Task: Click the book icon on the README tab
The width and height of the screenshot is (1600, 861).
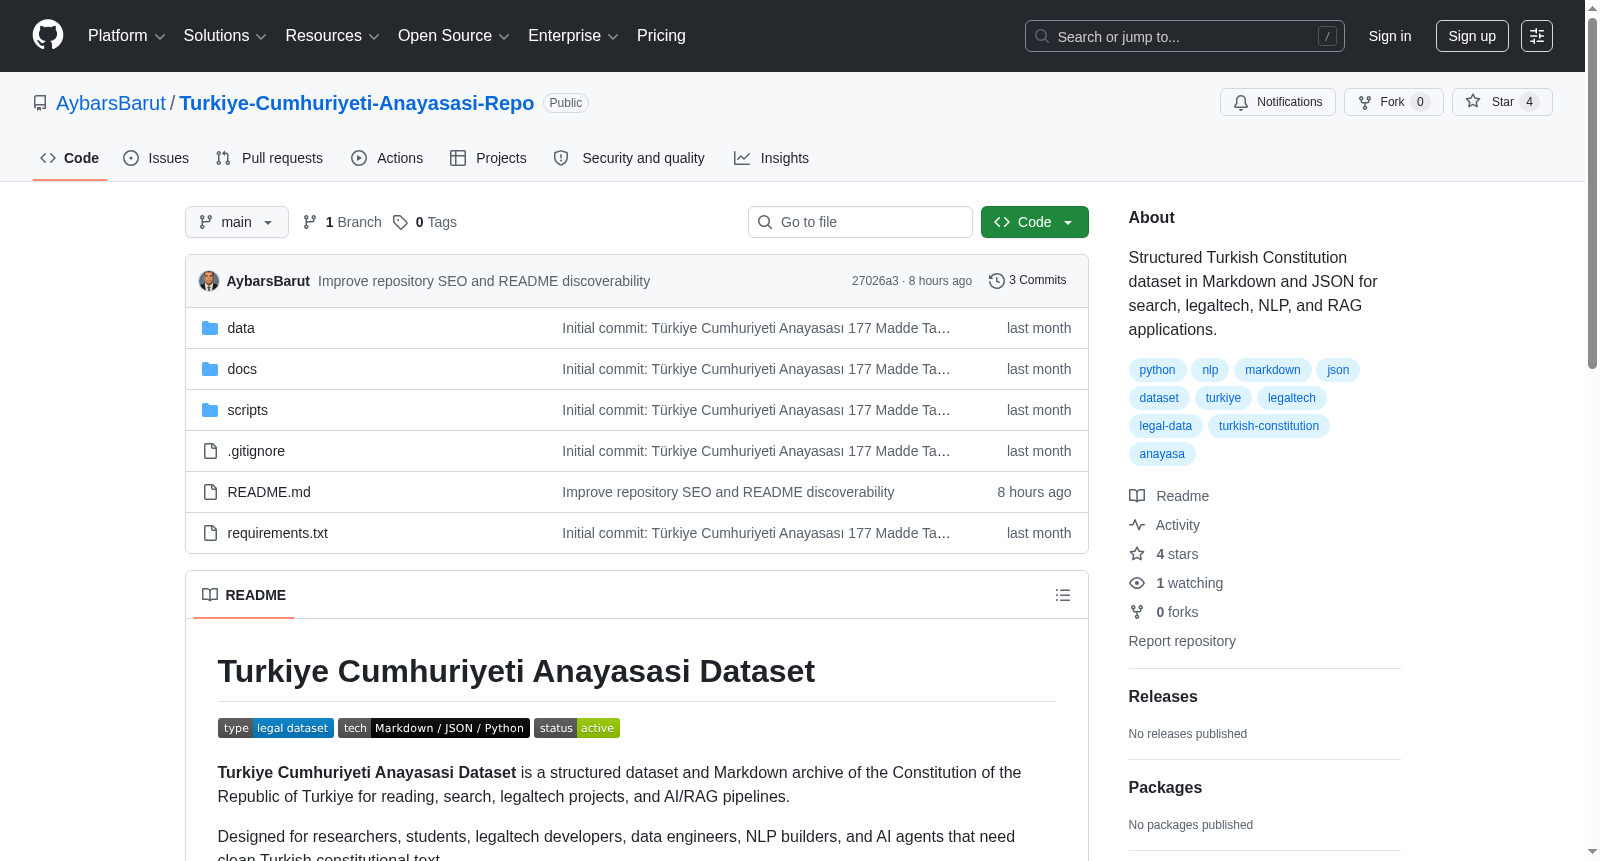Action: tap(210, 595)
